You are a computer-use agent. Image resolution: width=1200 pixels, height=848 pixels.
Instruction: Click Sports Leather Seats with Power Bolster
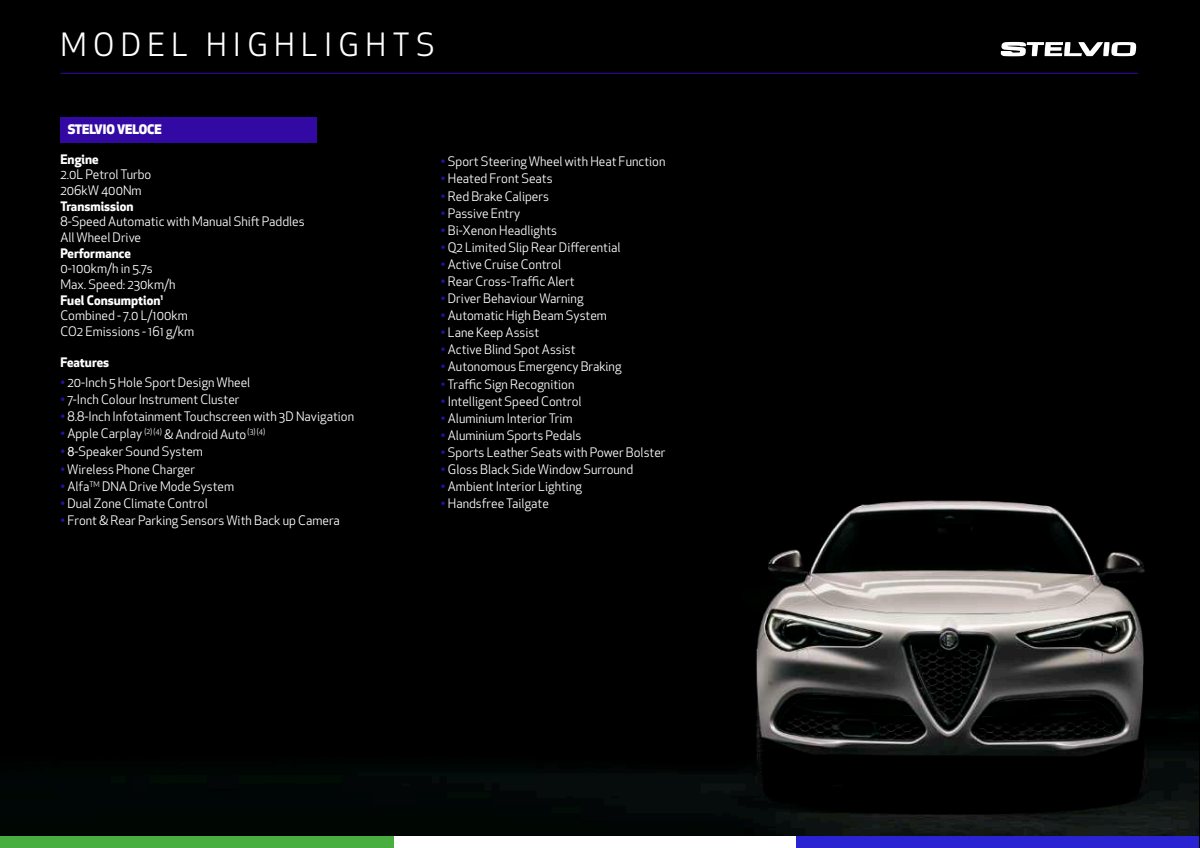(x=556, y=453)
